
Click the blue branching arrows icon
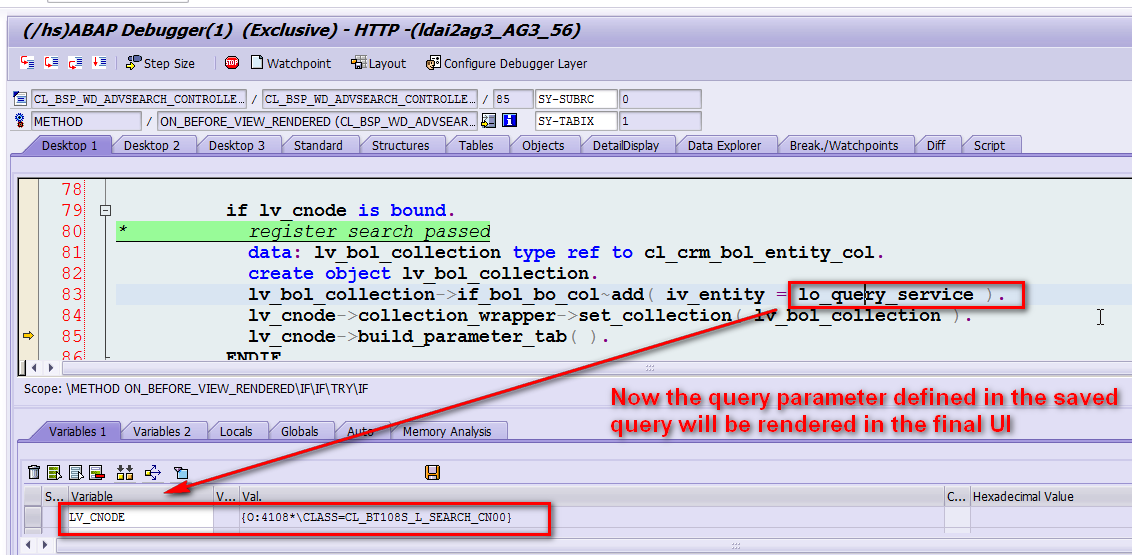[152, 473]
